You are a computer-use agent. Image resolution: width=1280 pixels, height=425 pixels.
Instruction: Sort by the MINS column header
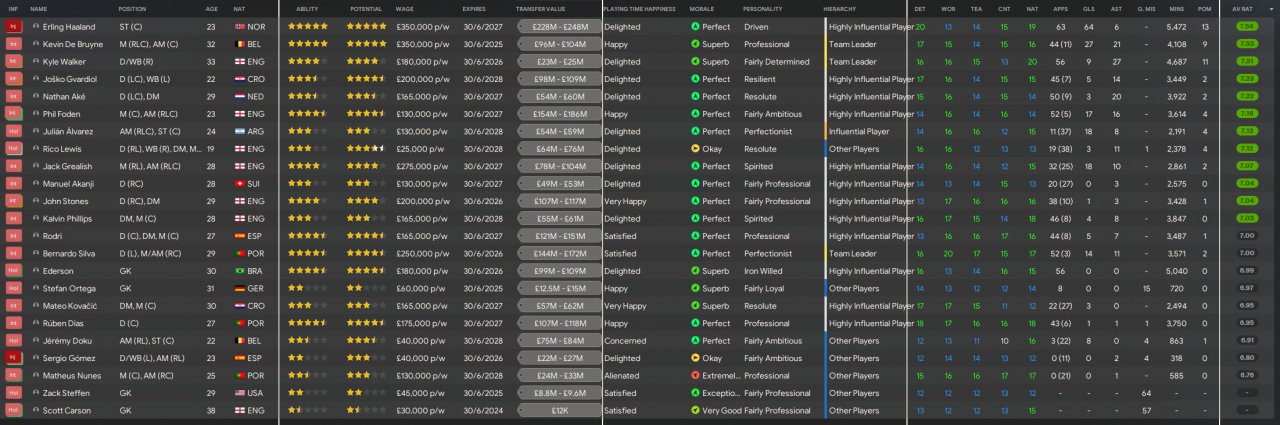[x=1176, y=8]
